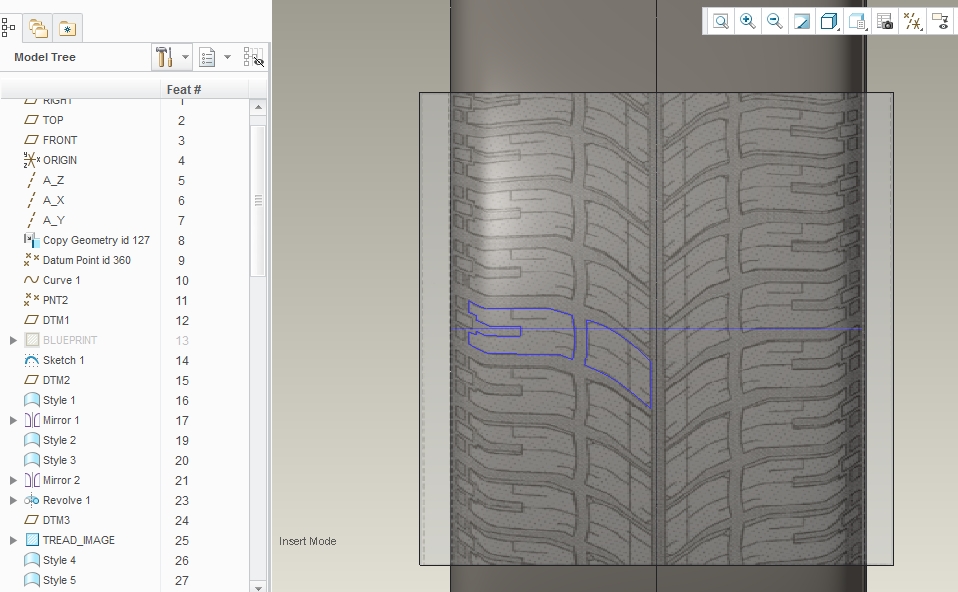
Task: Select the Curve 1 feature icon
Action: coord(31,280)
